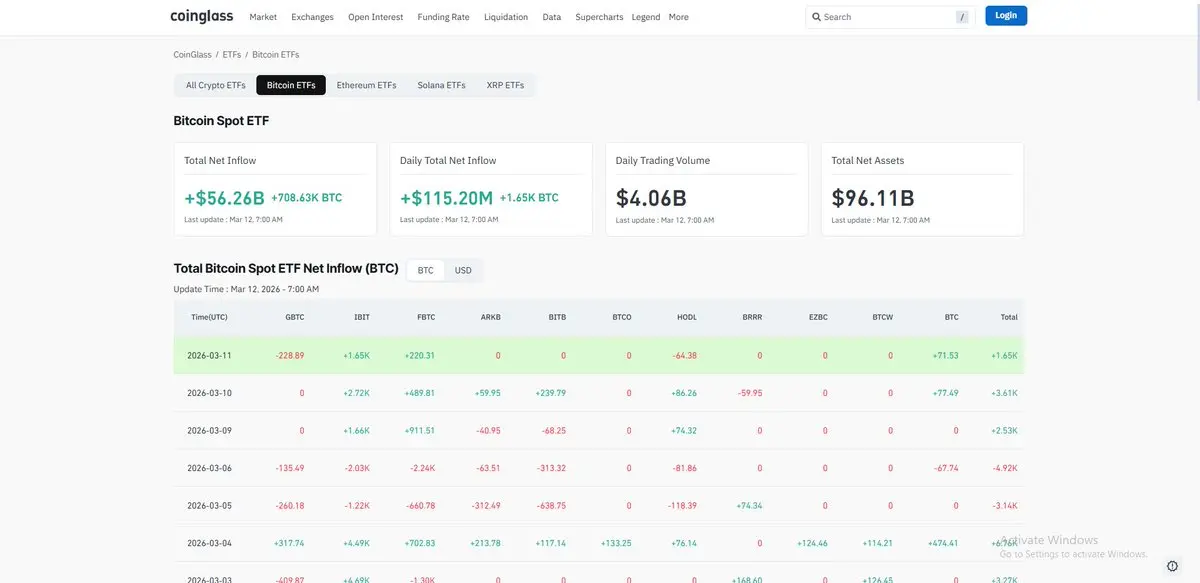Select the Bitcoin ETFs tab
Screen dimensions: 1200x583
pos(291,85)
